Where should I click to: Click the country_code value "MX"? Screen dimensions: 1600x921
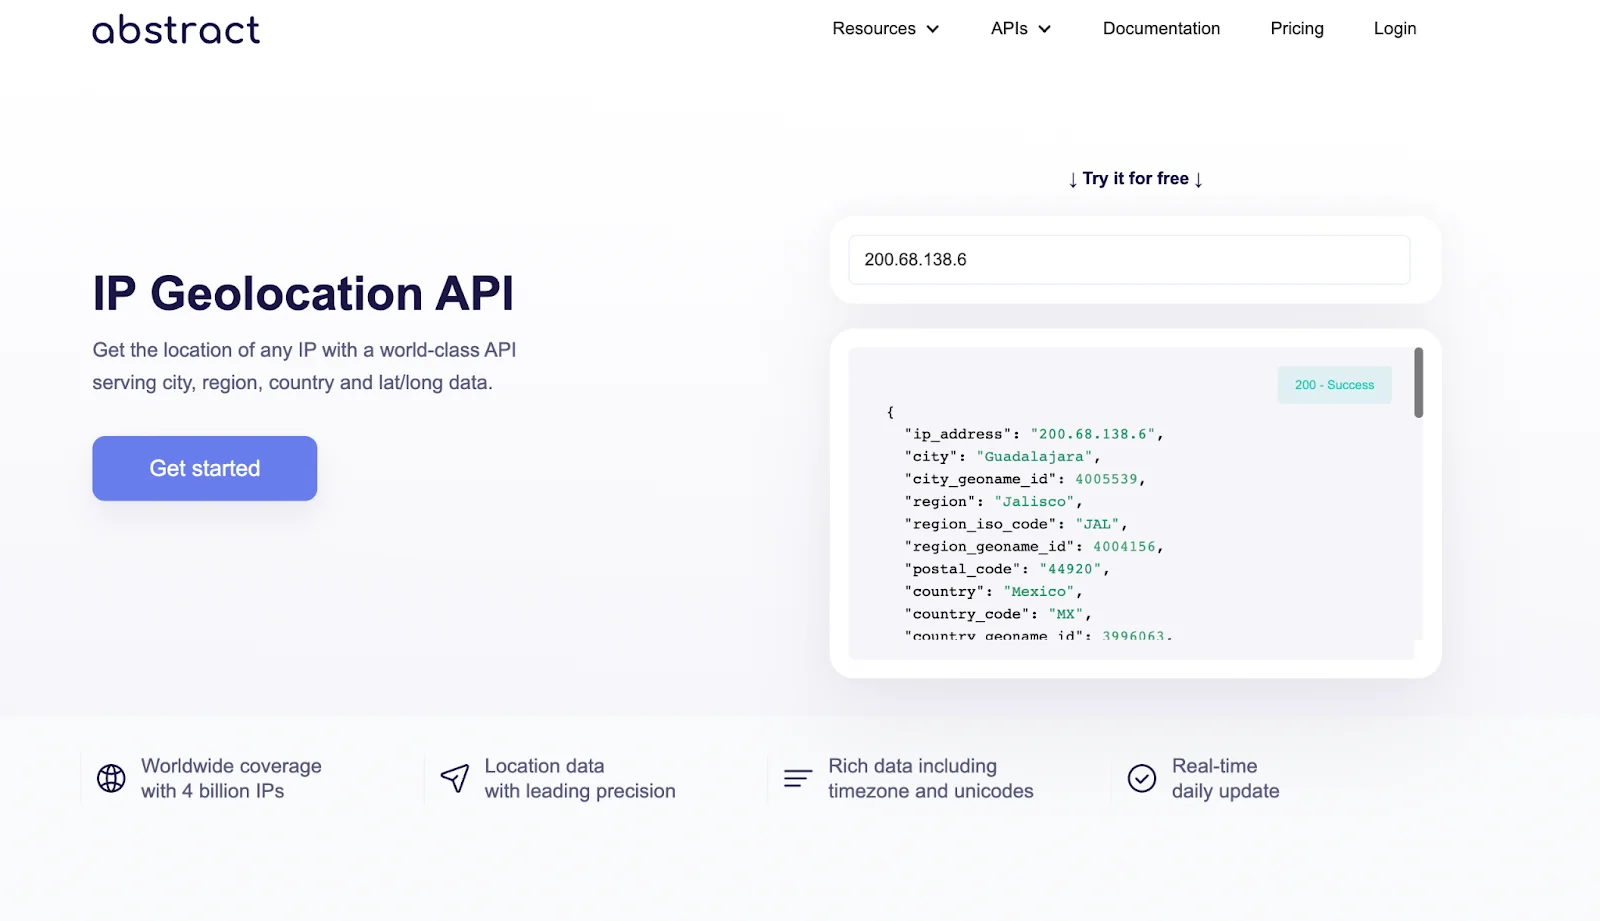coord(1066,614)
